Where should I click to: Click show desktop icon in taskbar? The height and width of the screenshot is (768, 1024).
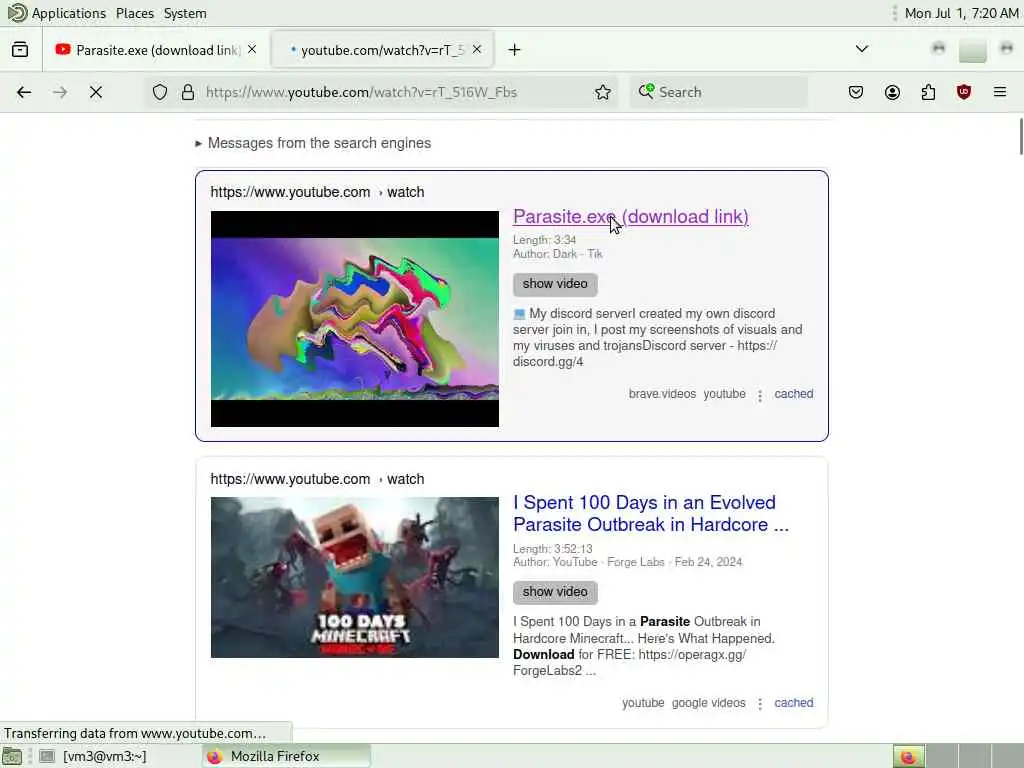tap(12, 756)
